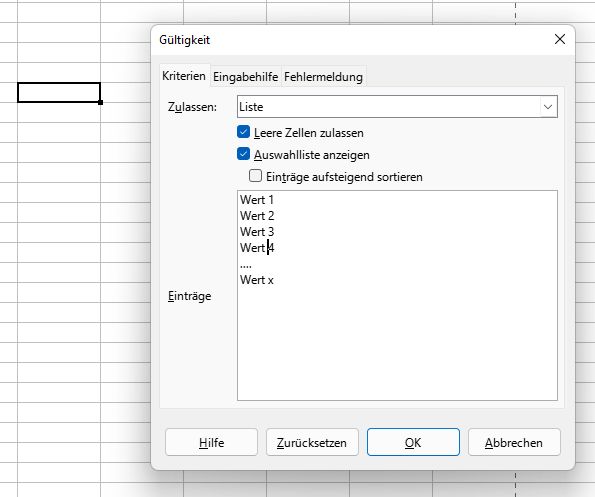Uncheck Leere Zellen zulassen
The height and width of the screenshot is (497, 595).
pyautogui.click(x=243, y=132)
